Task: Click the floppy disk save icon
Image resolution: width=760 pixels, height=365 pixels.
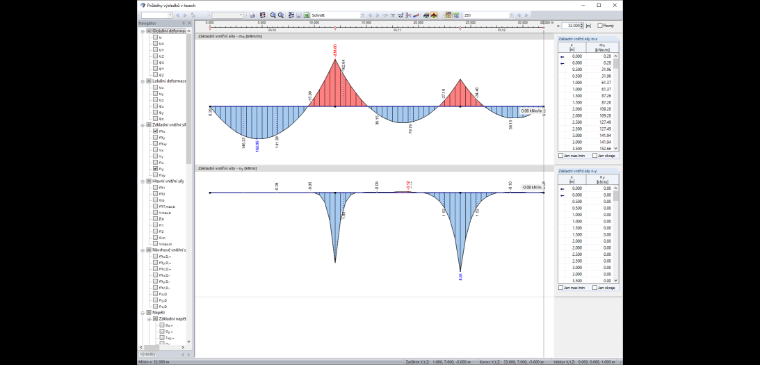Action: [x=299, y=16]
